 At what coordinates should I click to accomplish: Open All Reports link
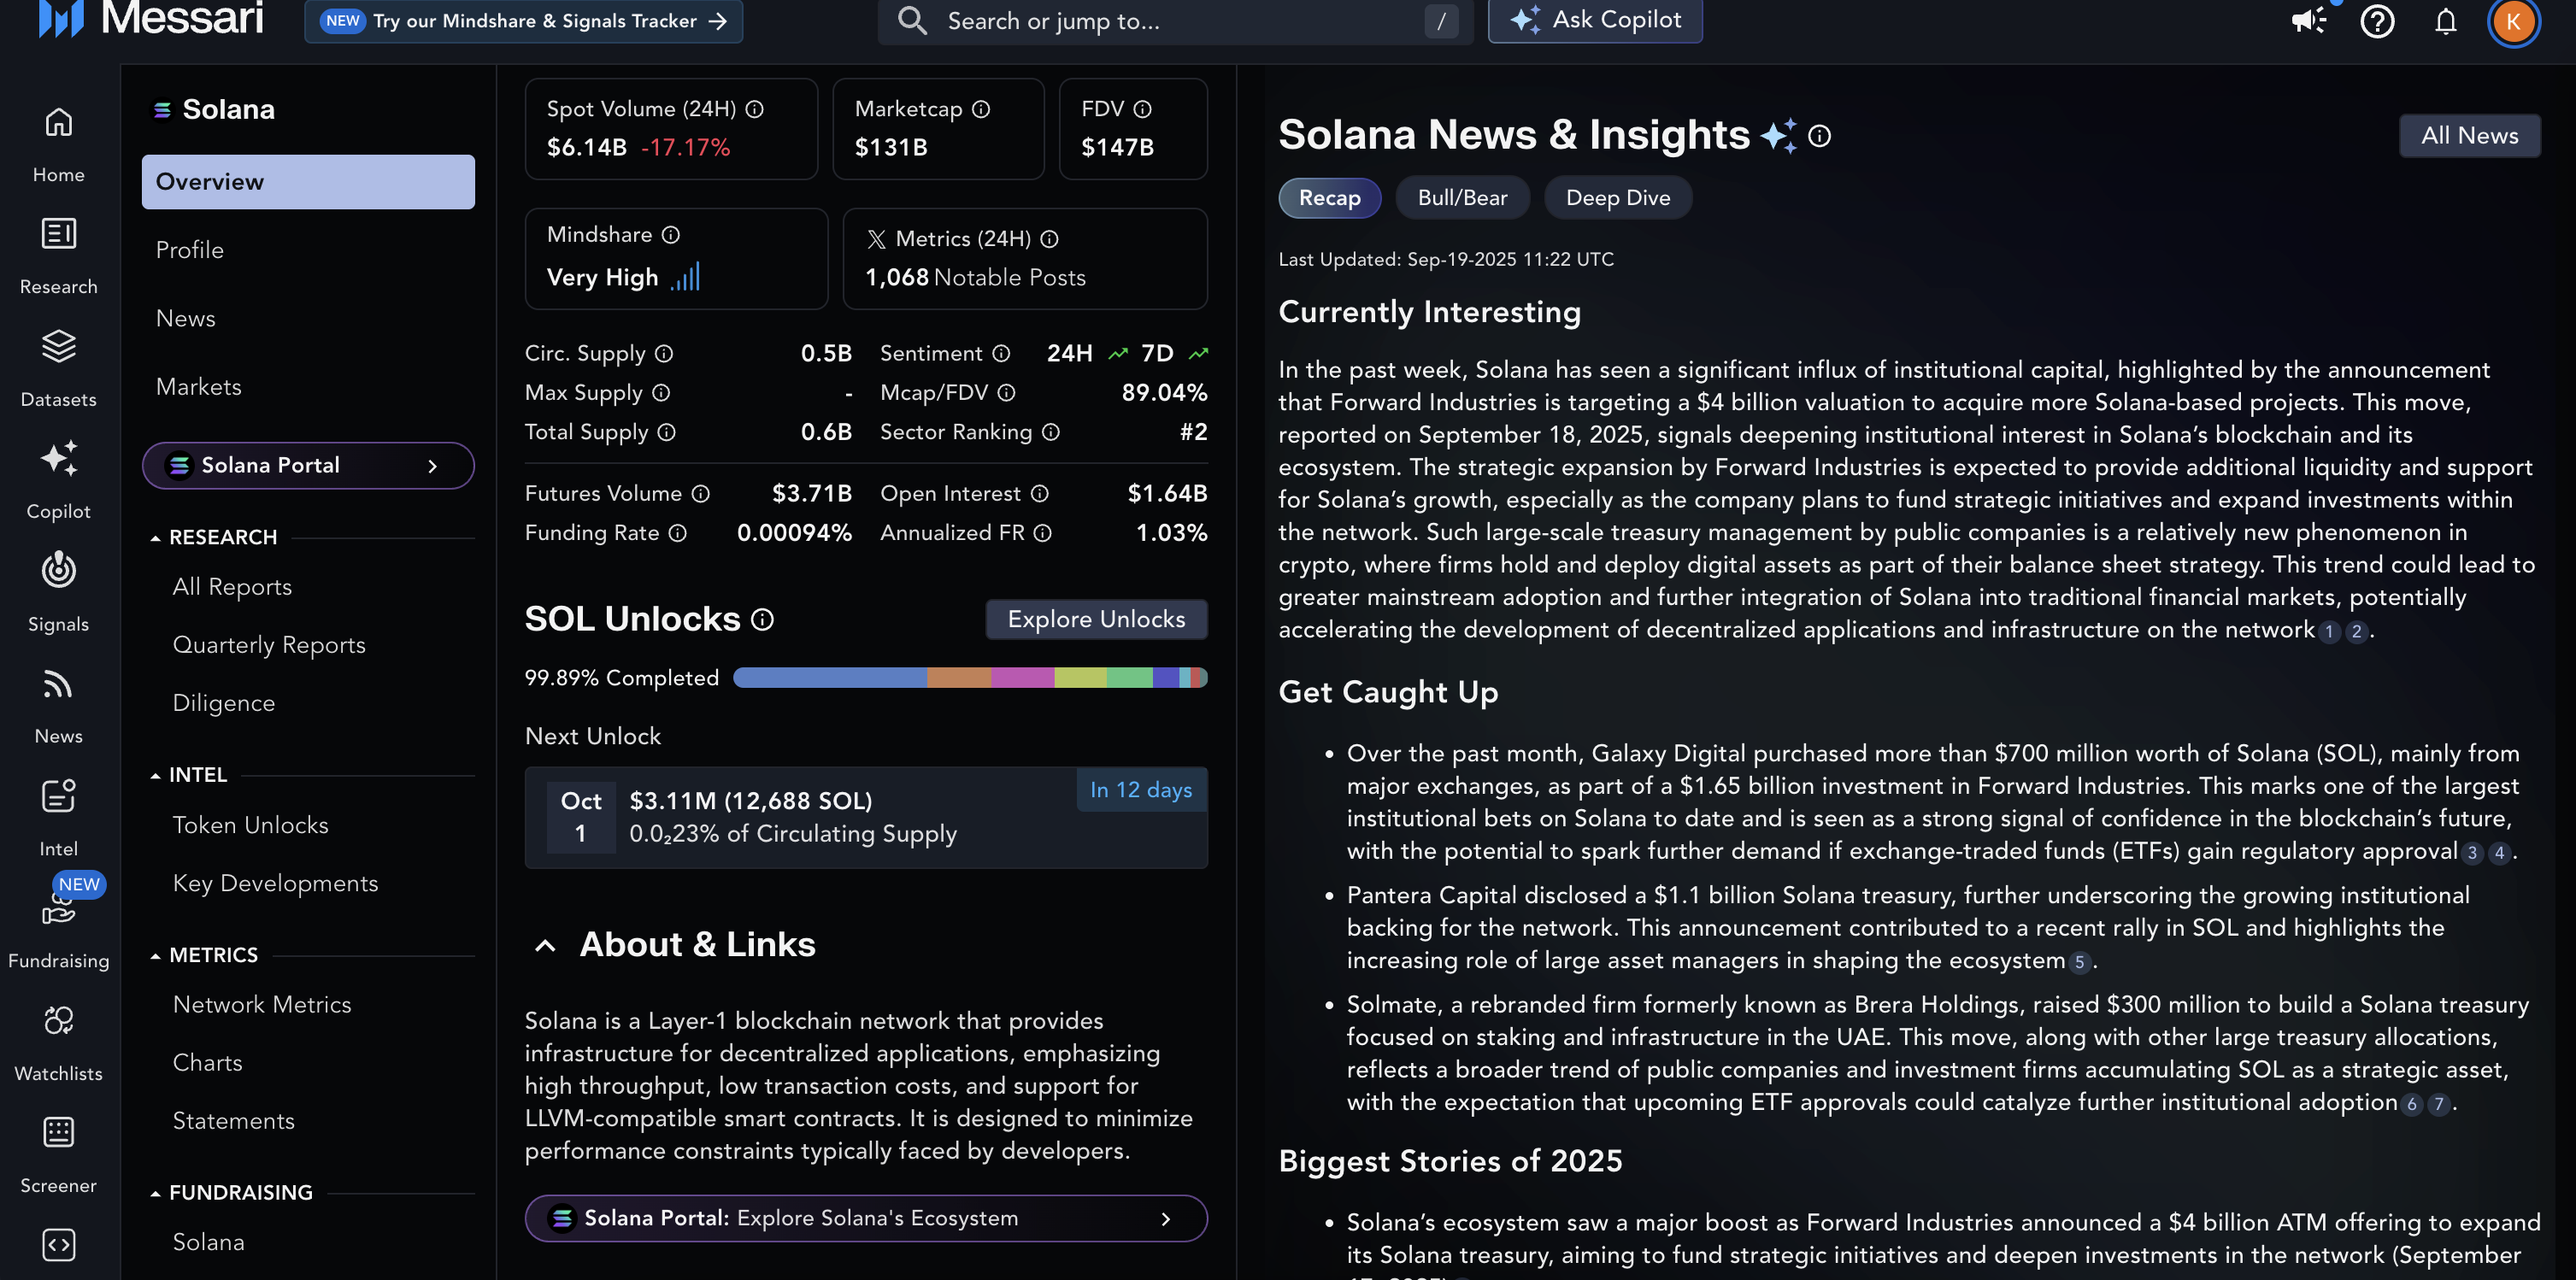click(232, 587)
